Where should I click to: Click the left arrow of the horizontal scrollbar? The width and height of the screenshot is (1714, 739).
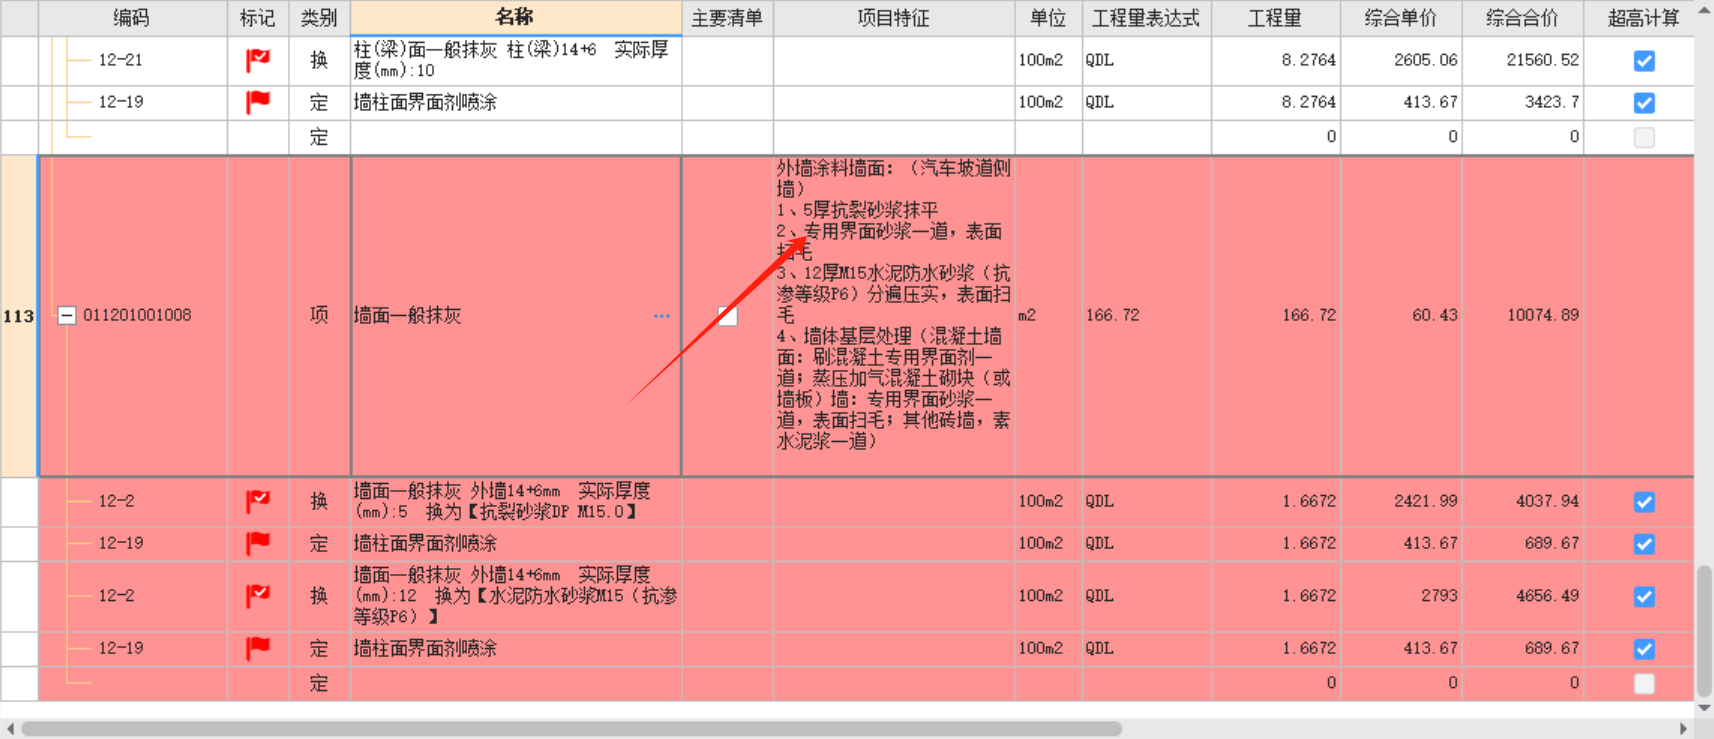[x=10, y=729]
